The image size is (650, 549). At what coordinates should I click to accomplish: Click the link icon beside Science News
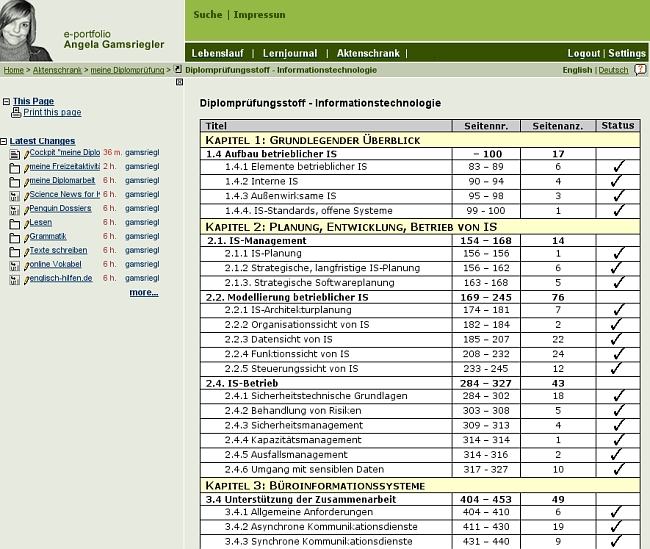click(x=15, y=195)
